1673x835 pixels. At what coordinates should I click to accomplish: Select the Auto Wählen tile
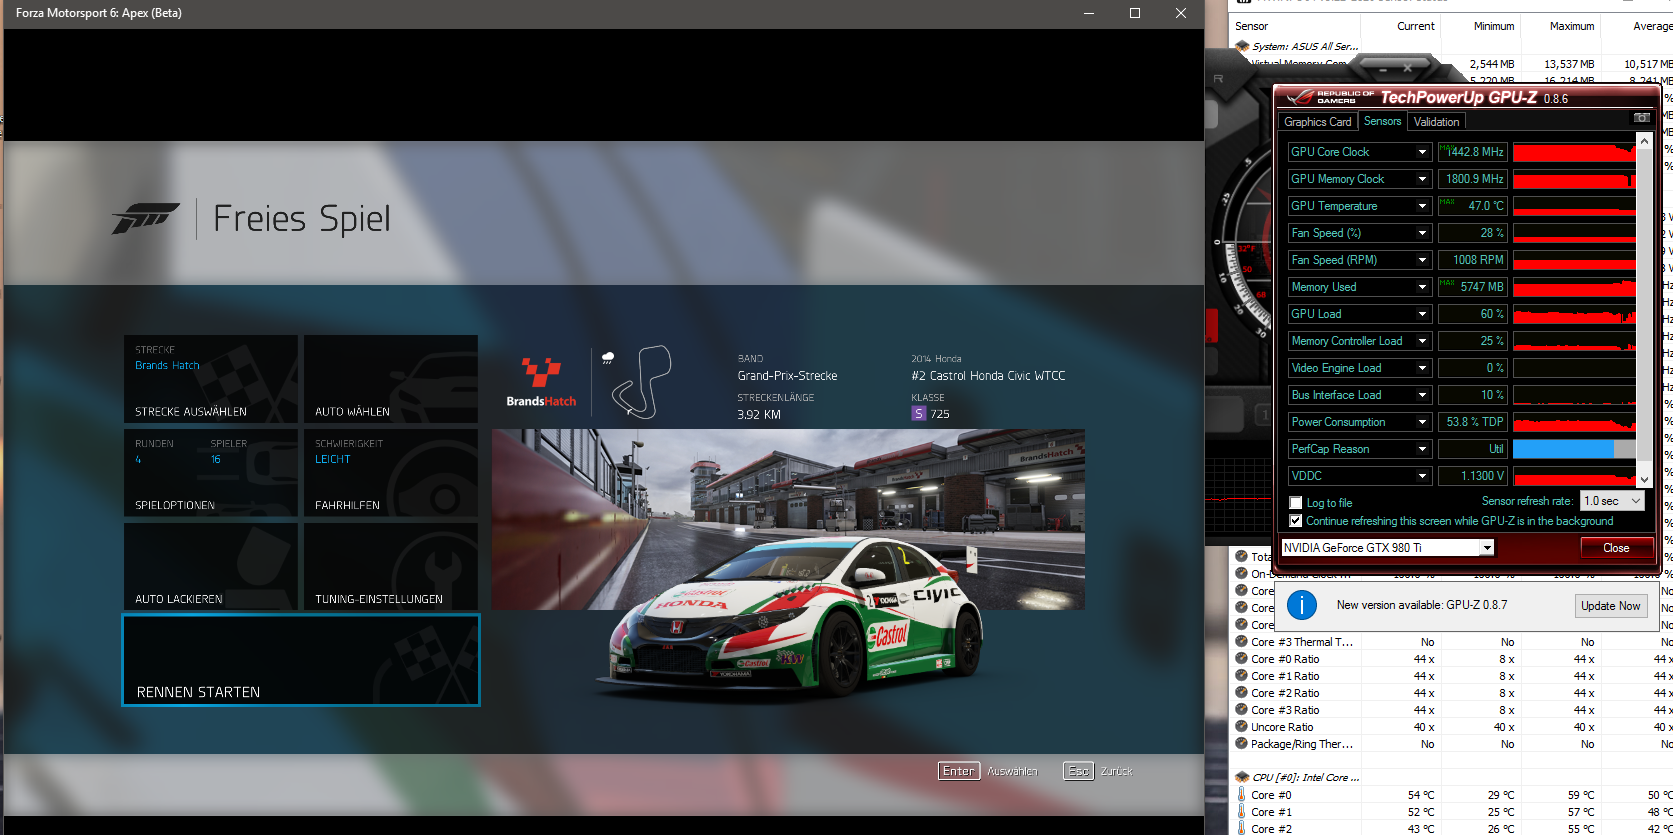point(391,379)
